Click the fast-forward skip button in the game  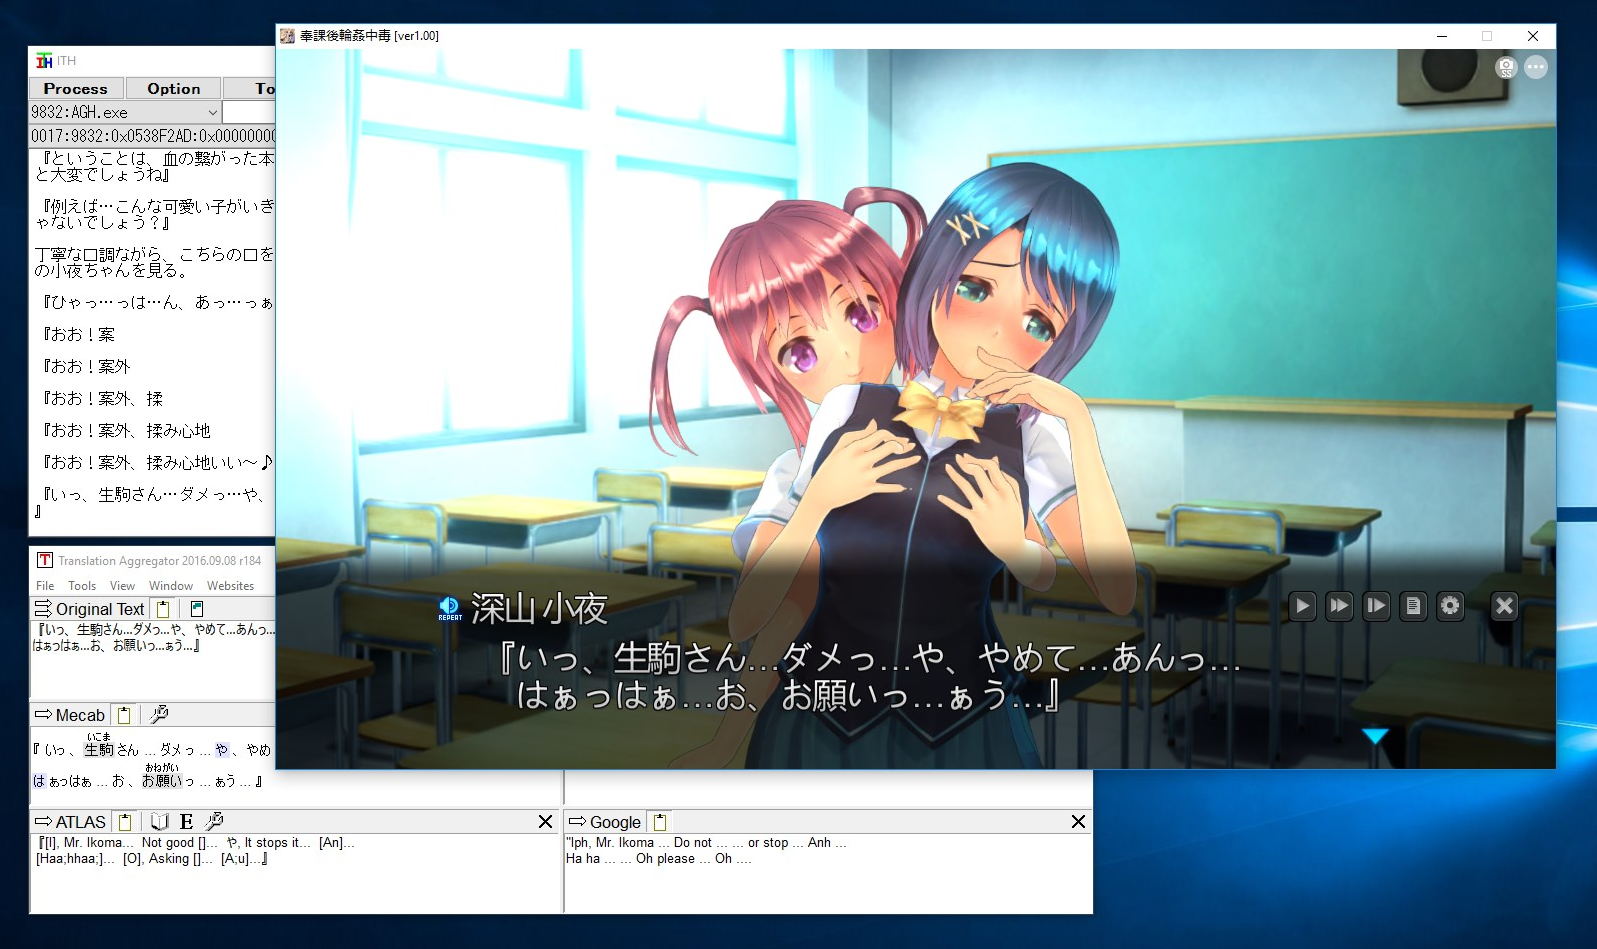coord(1339,605)
